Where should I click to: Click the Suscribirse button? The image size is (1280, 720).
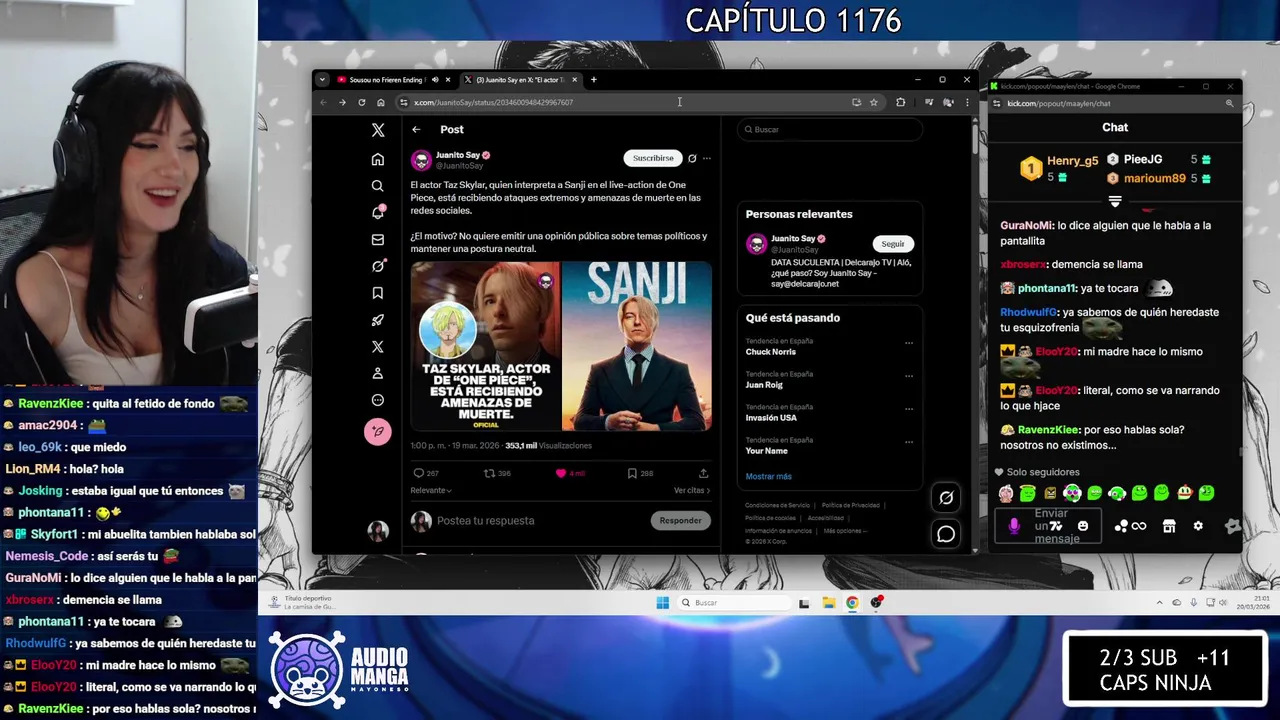653,158
